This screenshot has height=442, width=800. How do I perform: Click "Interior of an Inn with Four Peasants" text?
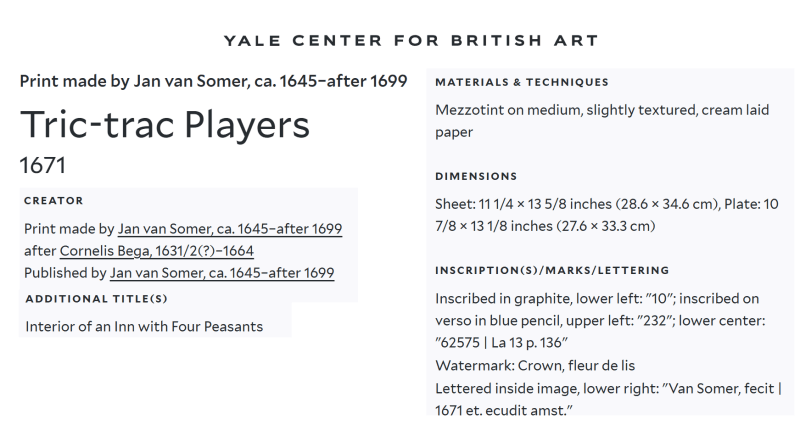point(144,327)
